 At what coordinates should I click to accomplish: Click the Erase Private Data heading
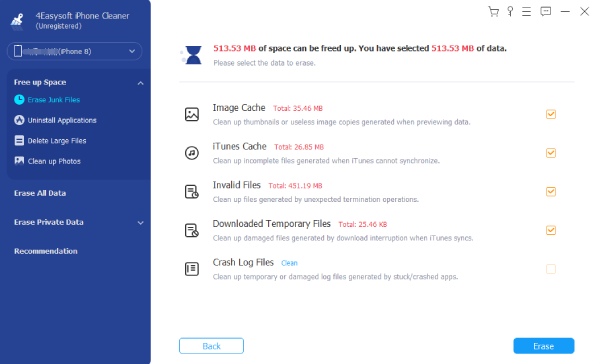pyautogui.click(x=49, y=222)
